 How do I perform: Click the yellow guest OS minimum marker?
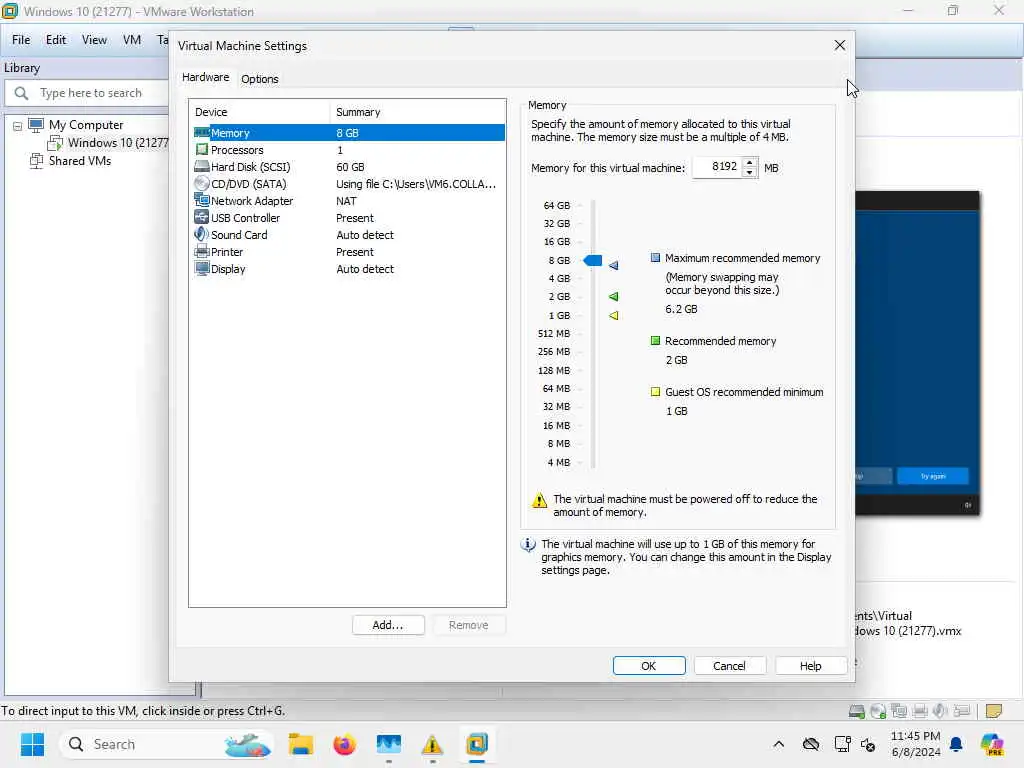pyautogui.click(x=613, y=315)
